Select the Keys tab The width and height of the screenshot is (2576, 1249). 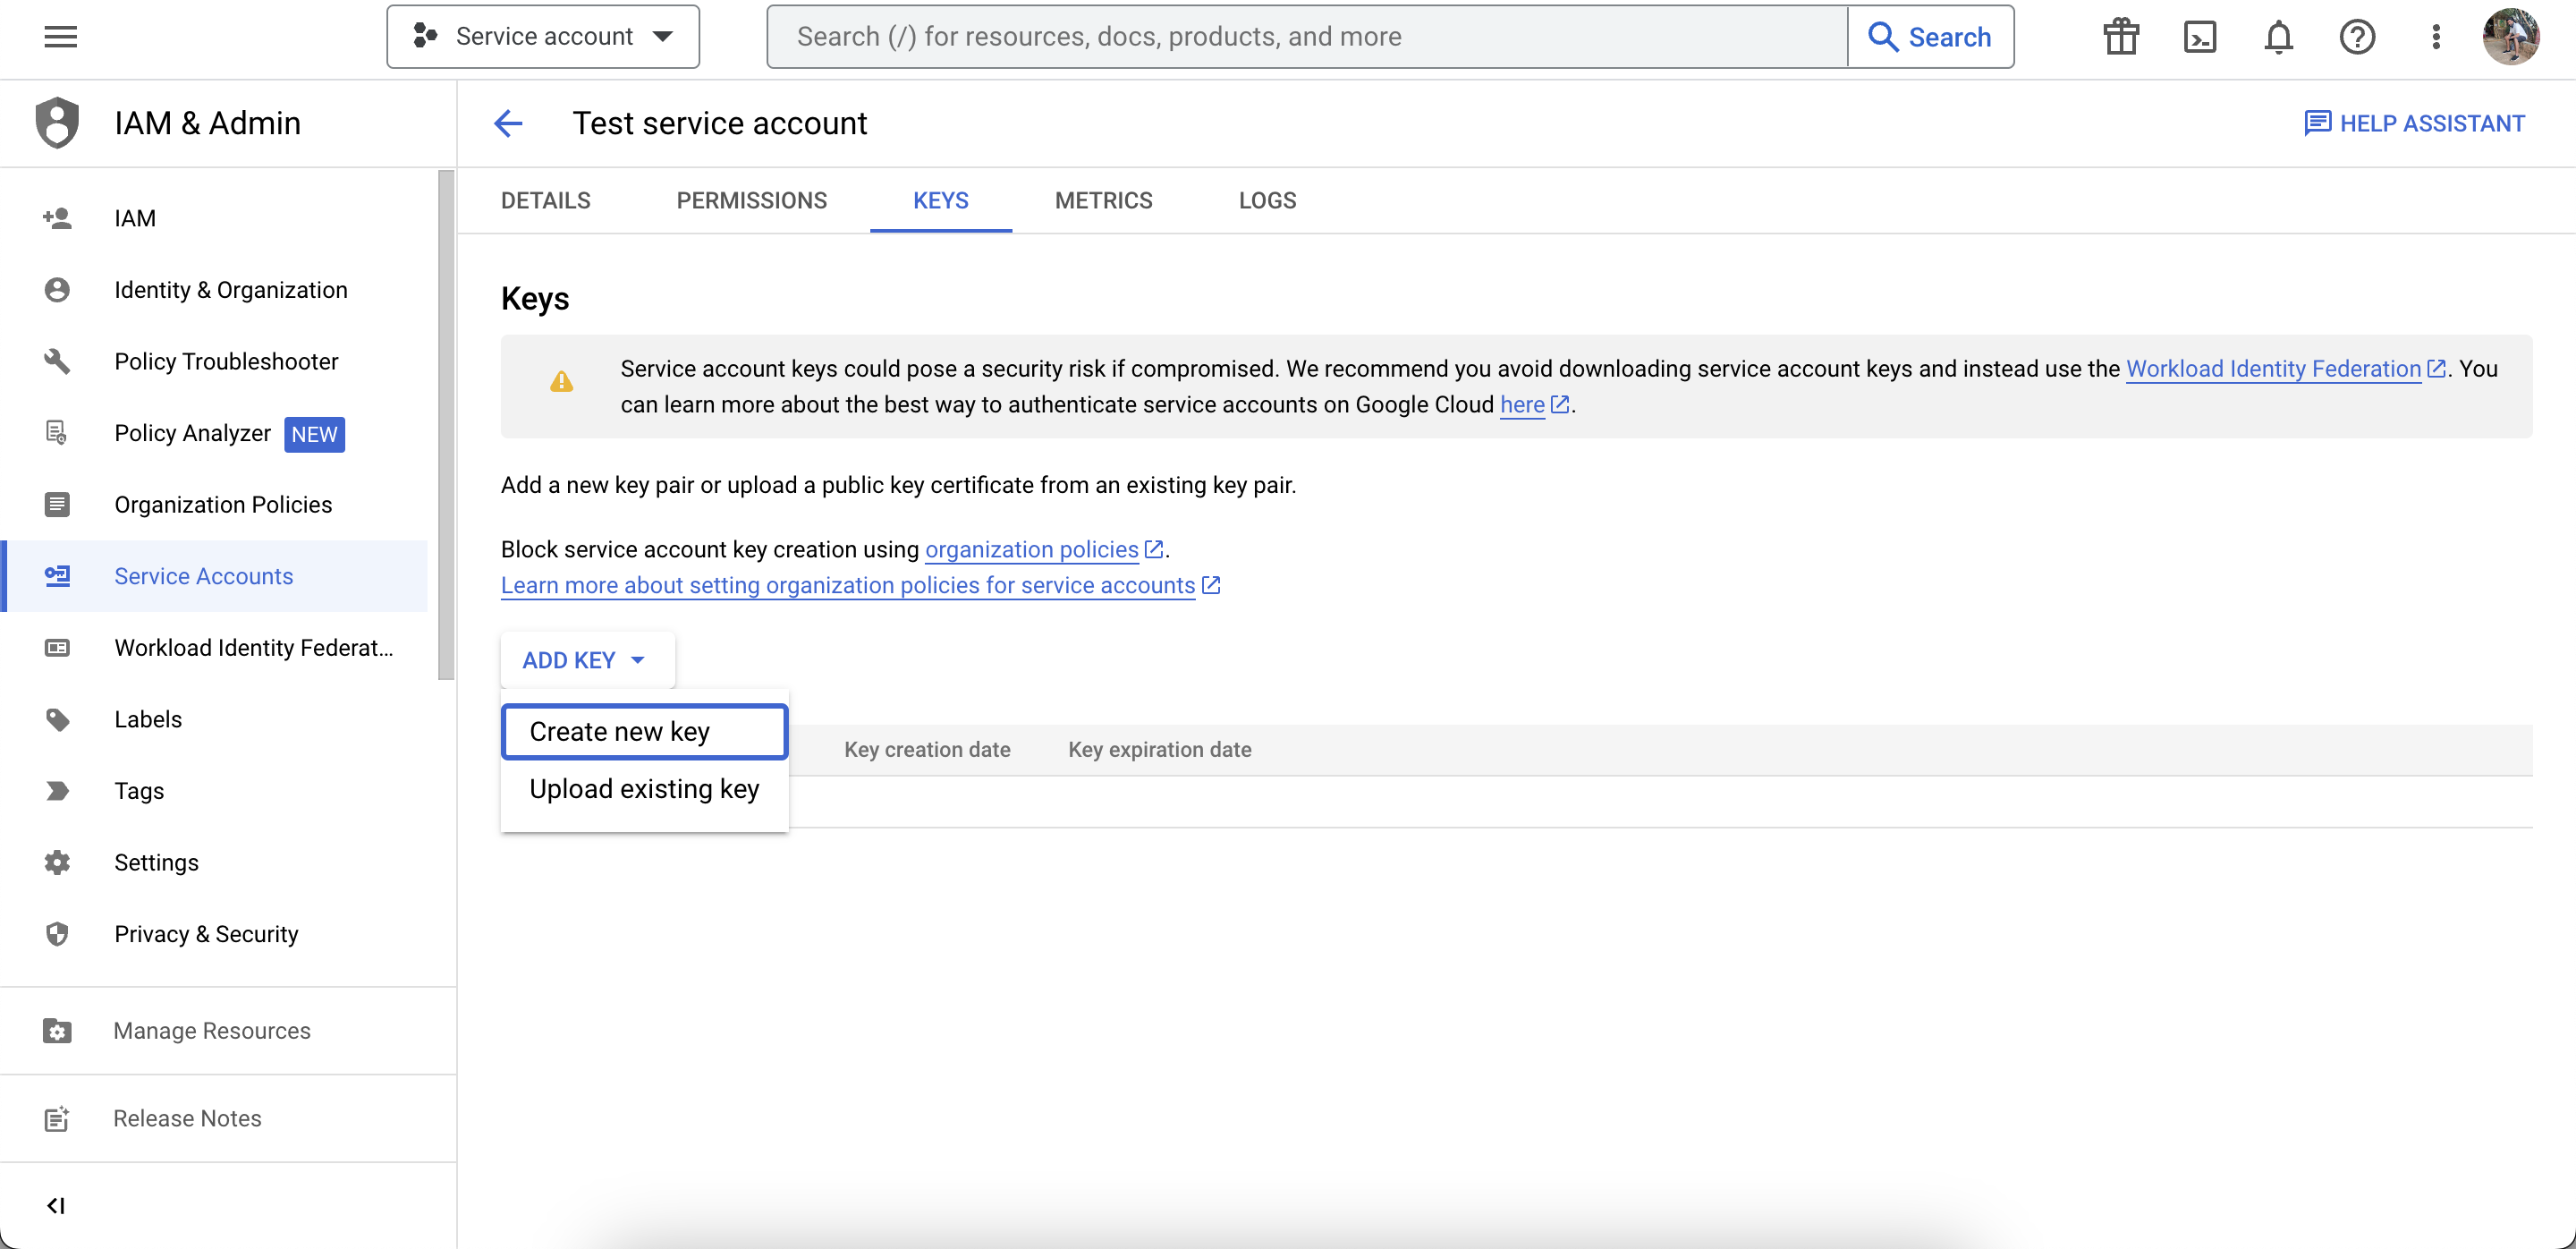(940, 200)
